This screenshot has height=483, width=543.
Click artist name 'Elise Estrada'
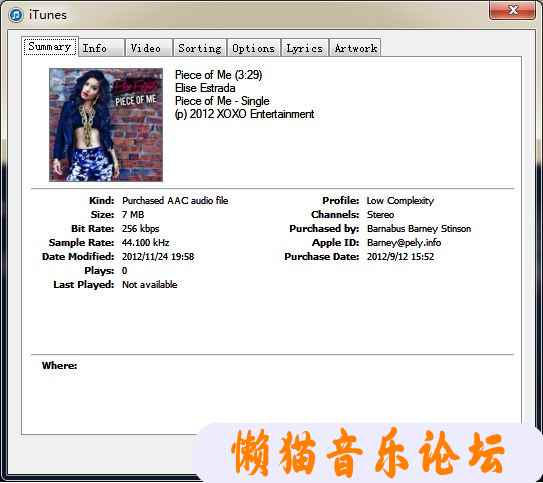point(205,88)
